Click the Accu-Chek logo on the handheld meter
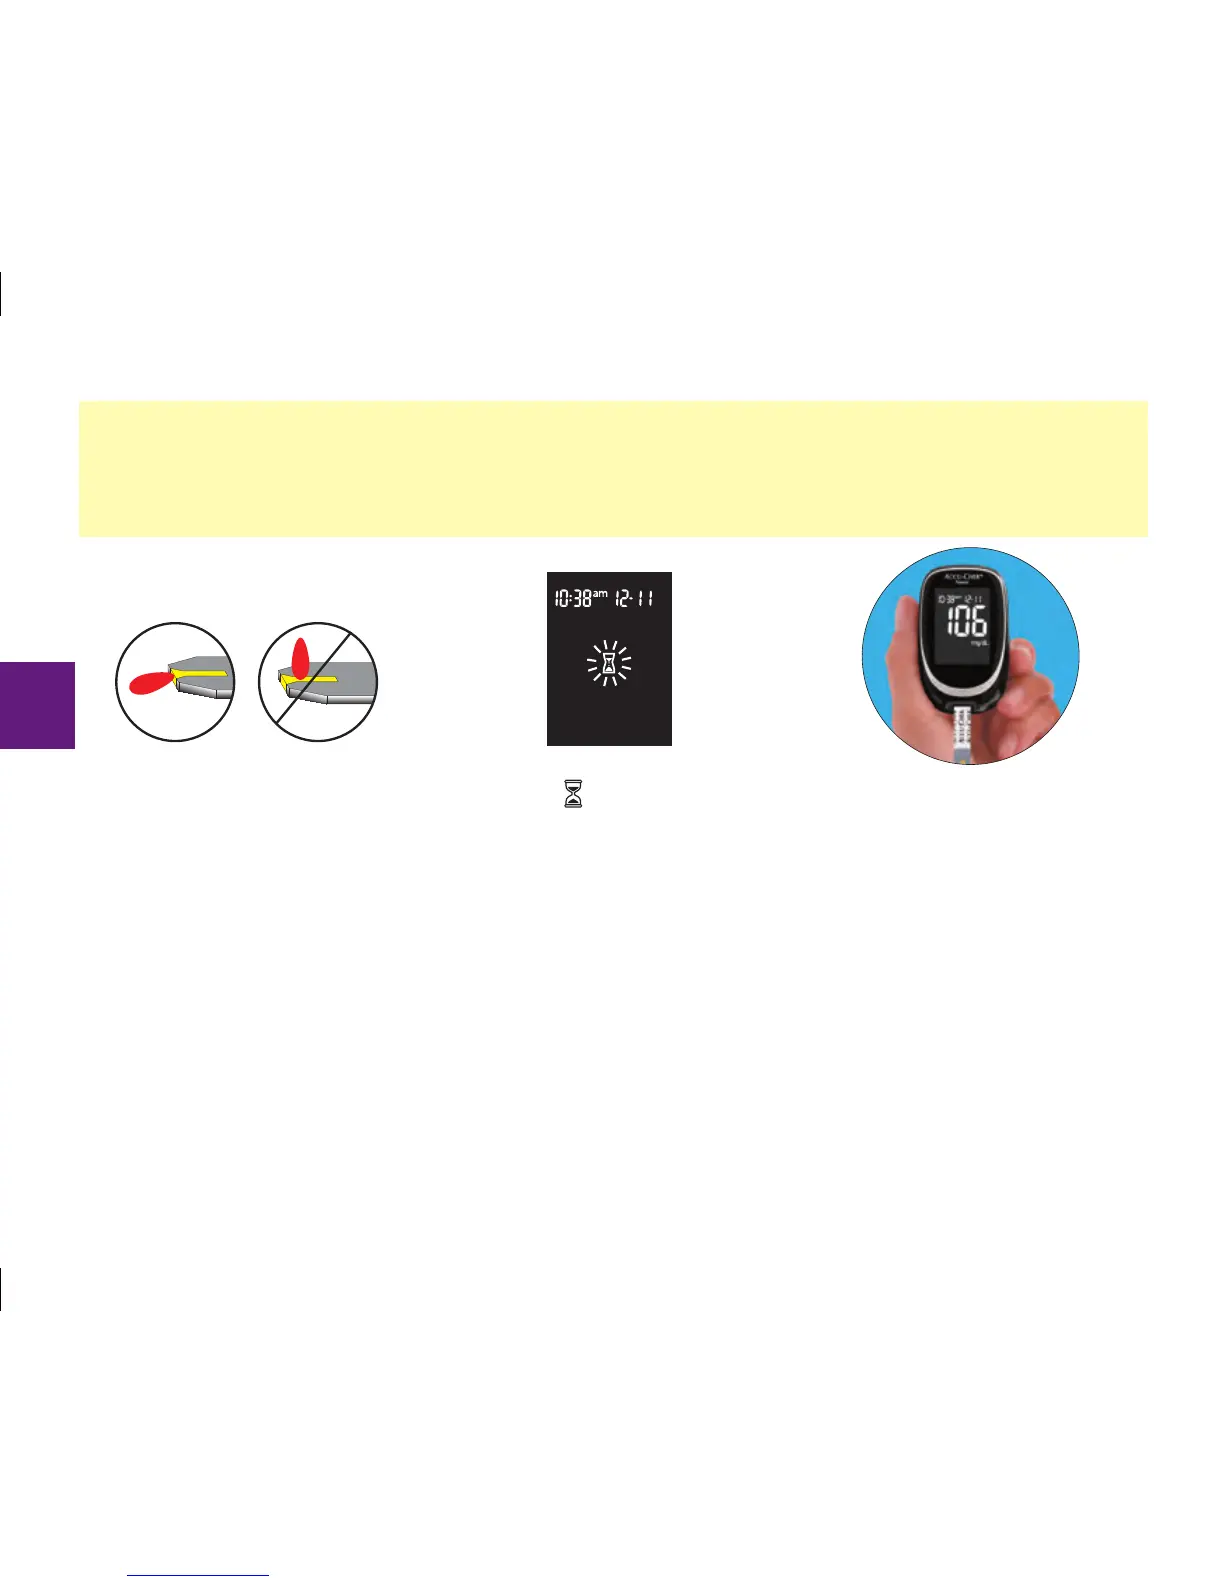The width and height of the screenshot is (1224, 1584). coord(966,579)
